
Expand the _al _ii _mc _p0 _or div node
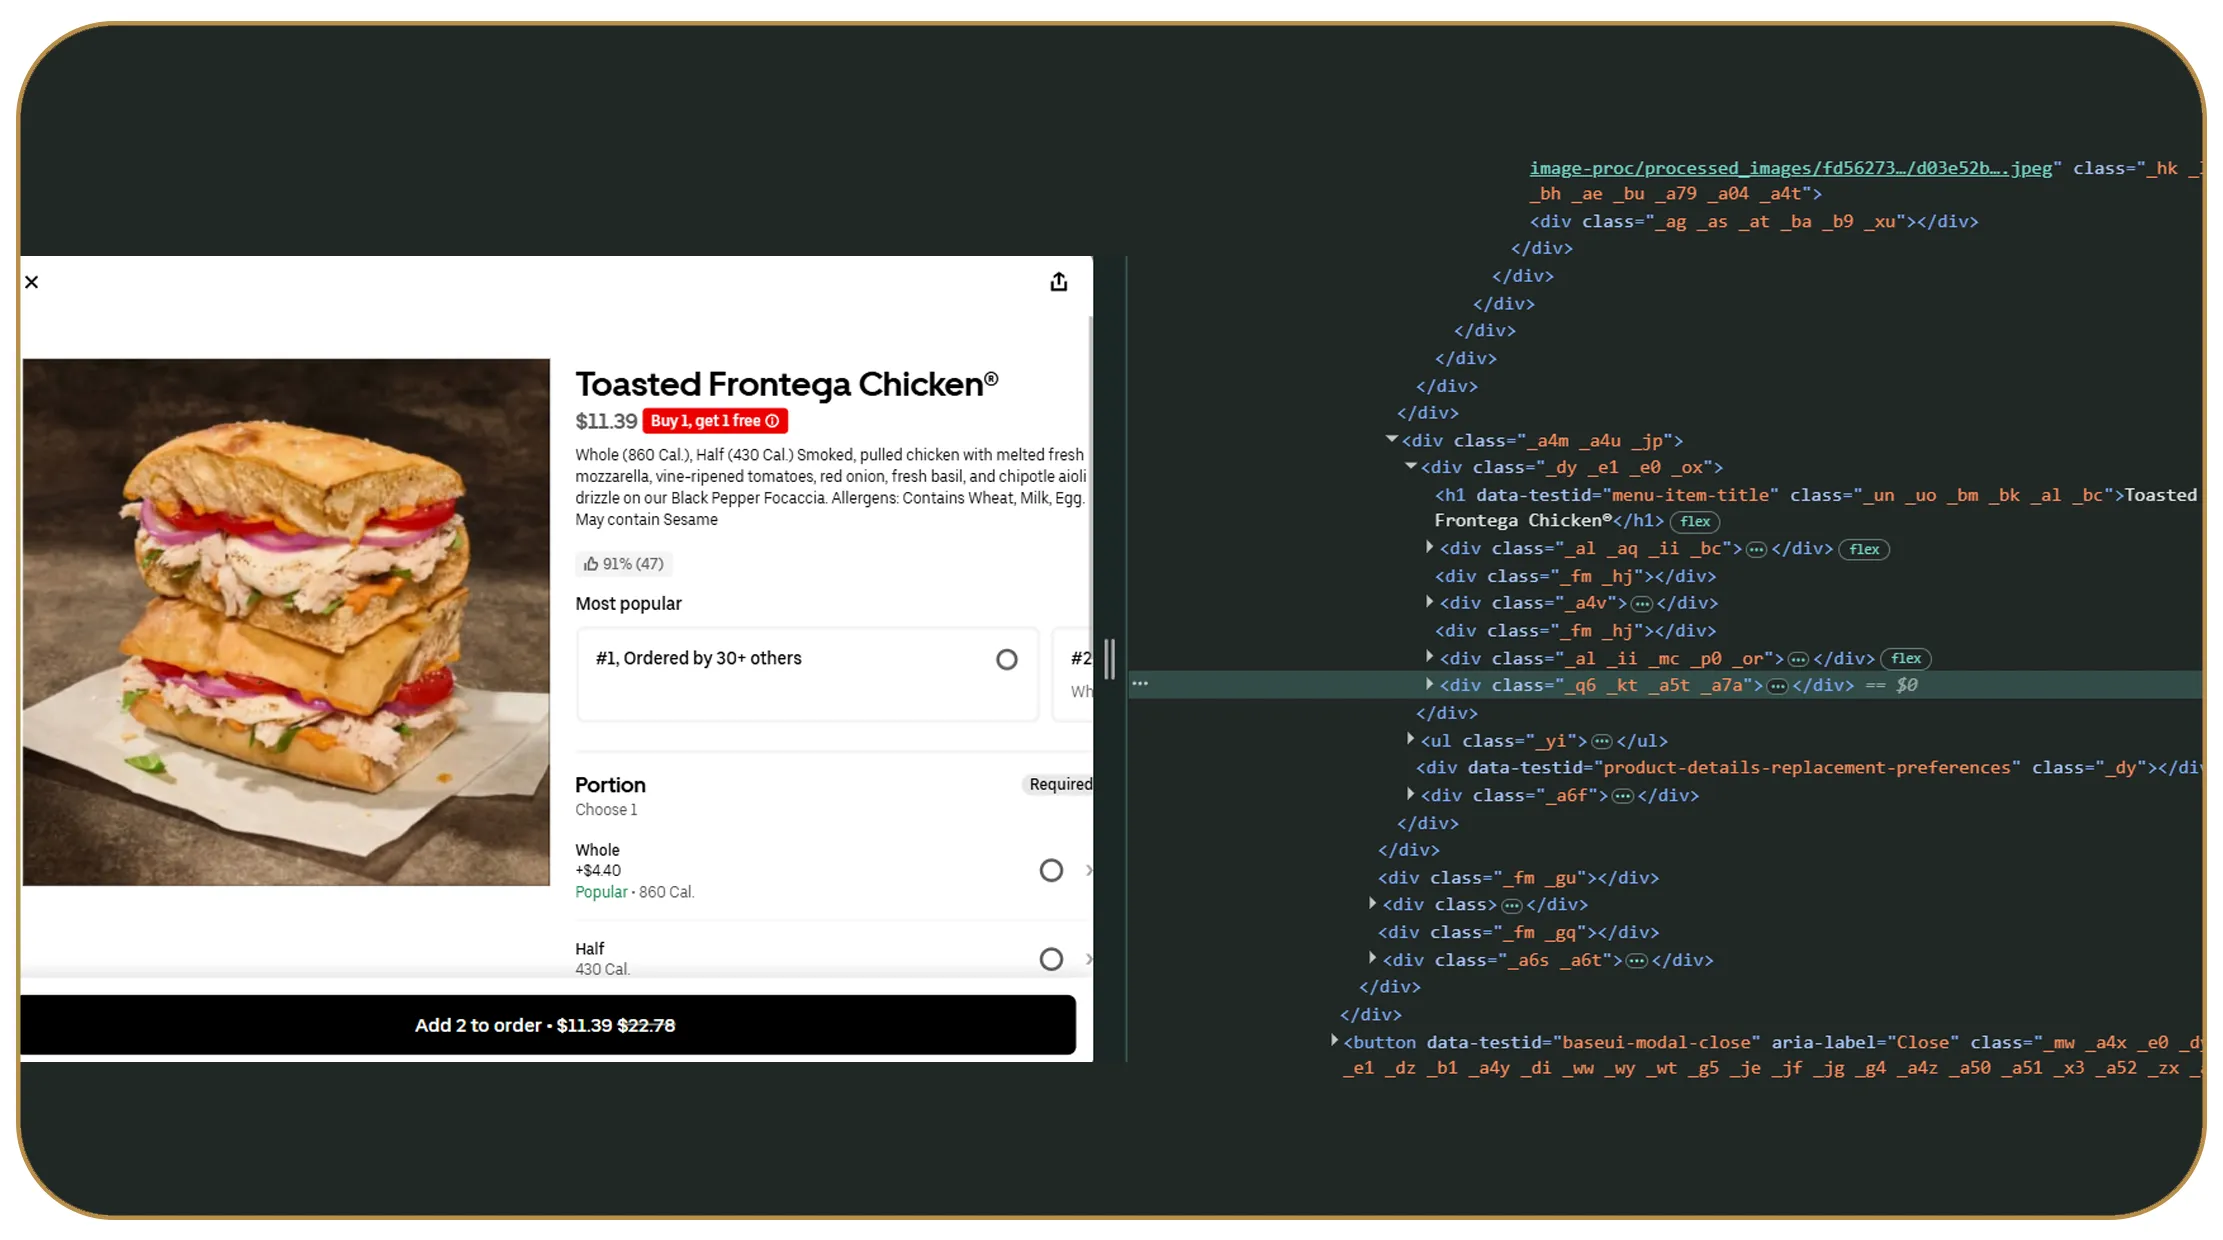(x=1429, y=657)
